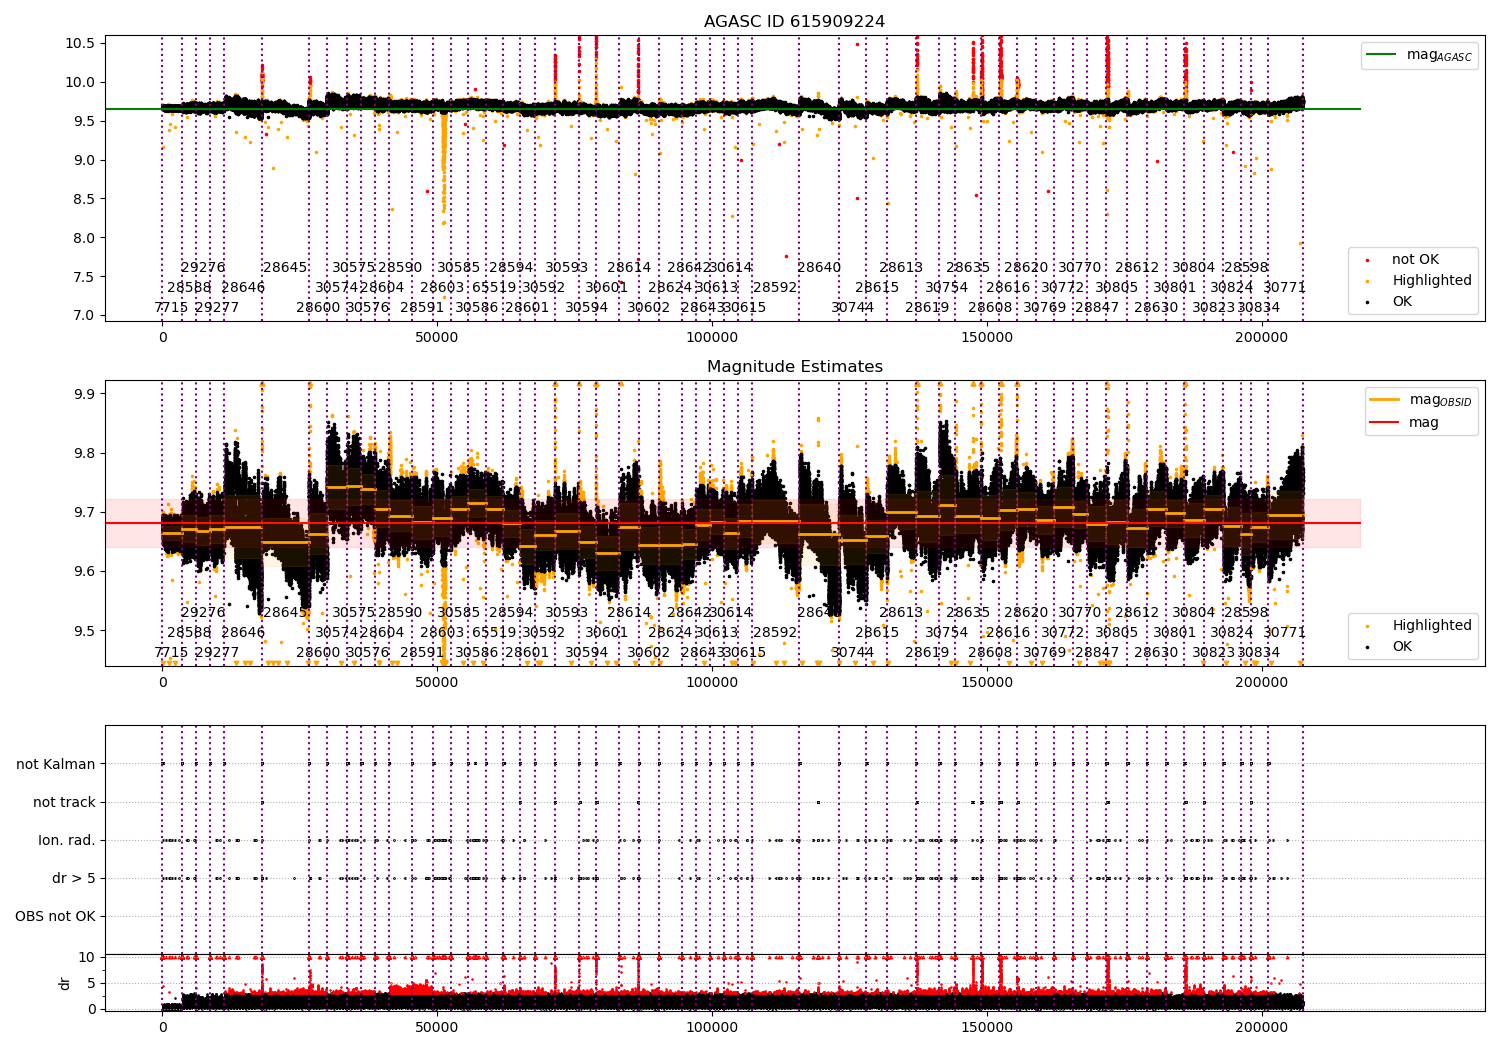The width and height of the screenshot is (1500, 1050).
Task: Click obsid label 29277 in middle panel
Action: click(217, 653)
